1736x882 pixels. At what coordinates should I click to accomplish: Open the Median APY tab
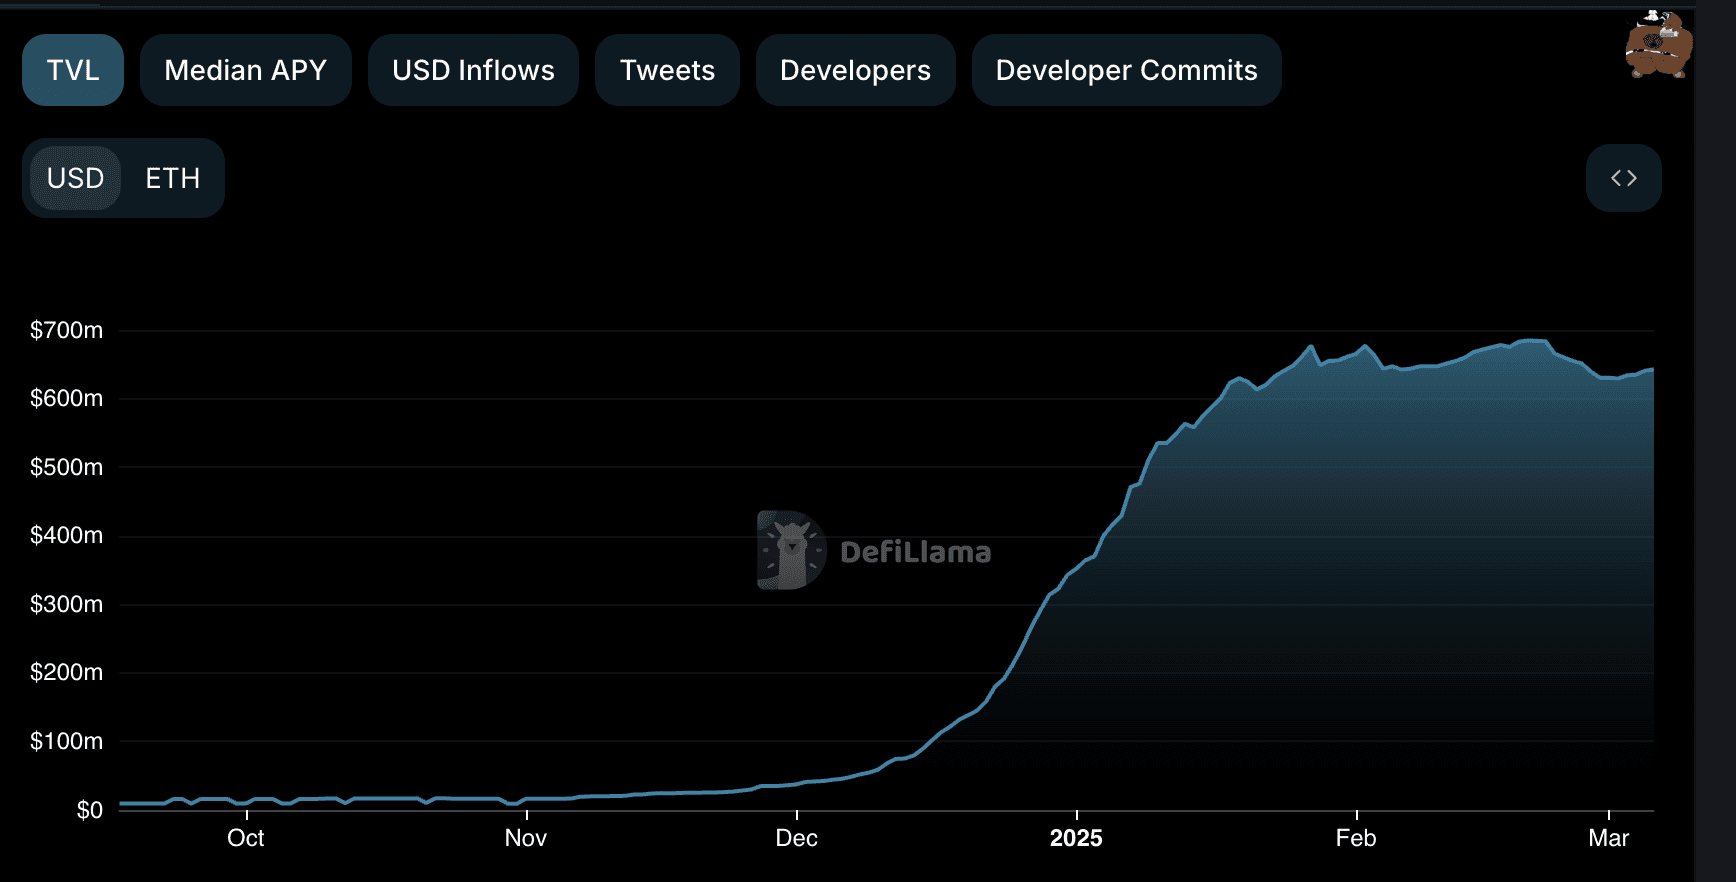[245, 70]
